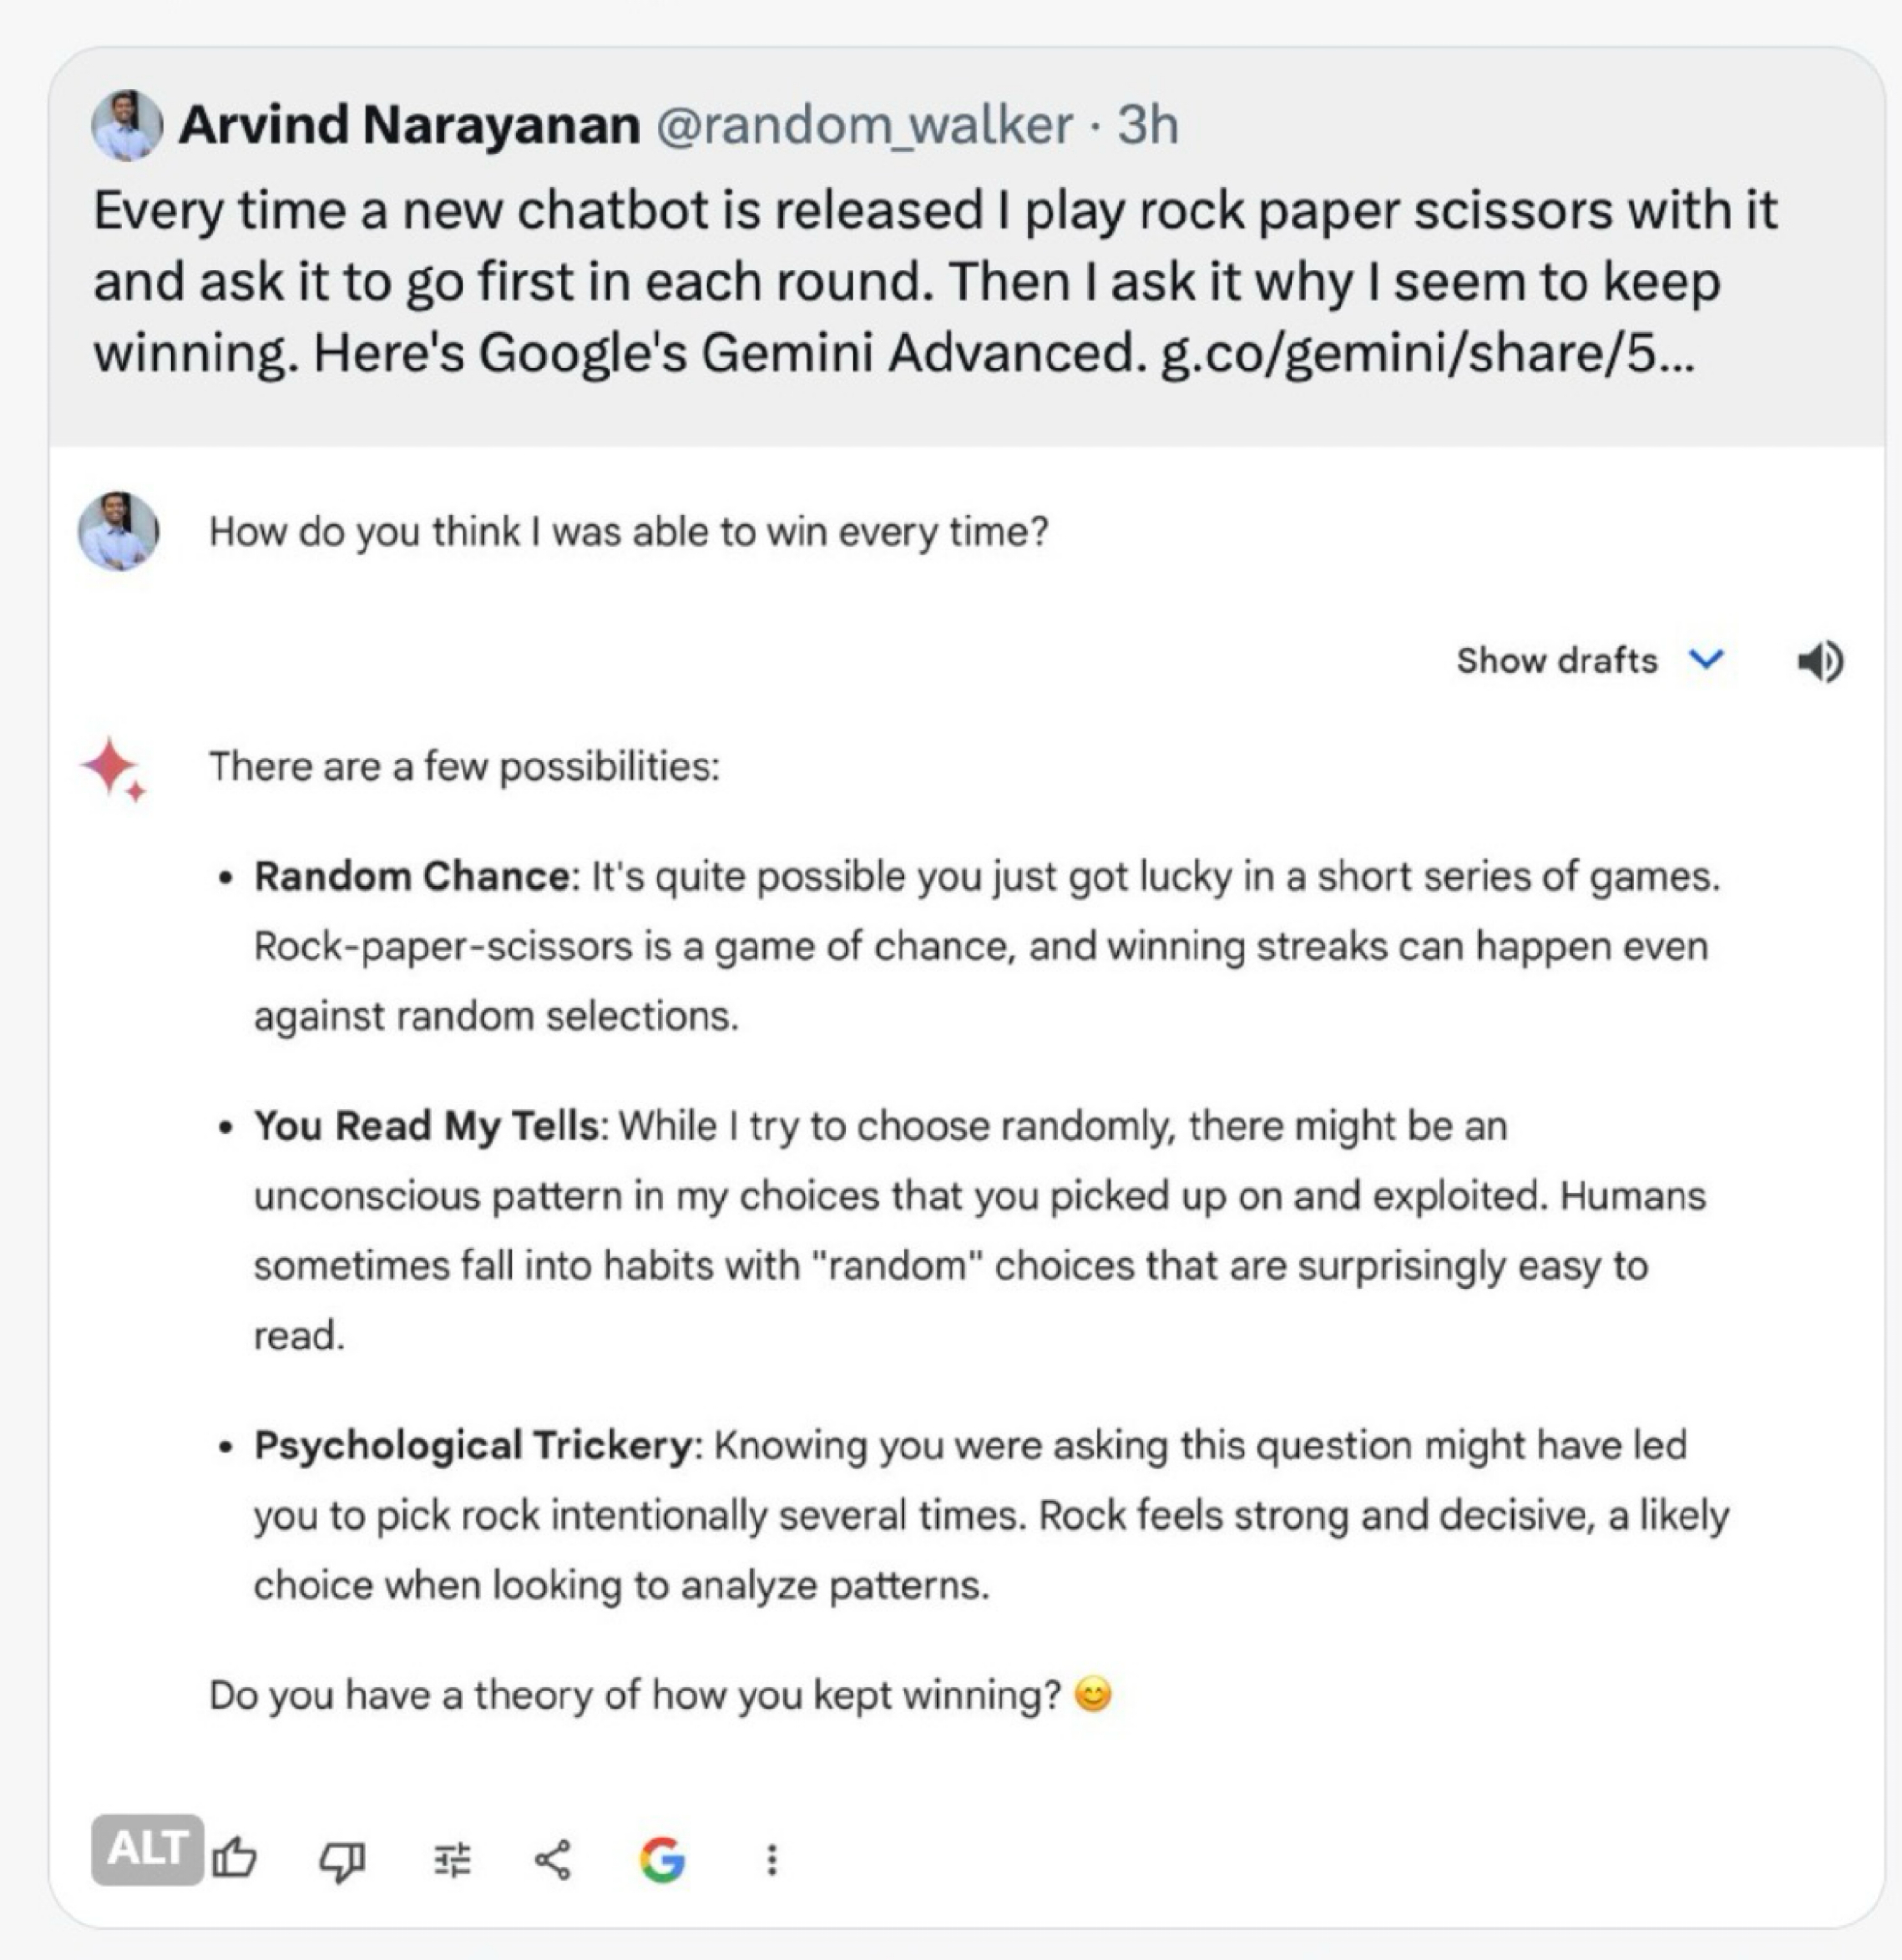Open the g.co/gemini/share link
The image size is (1902, 1960).
click(1427, 353)
